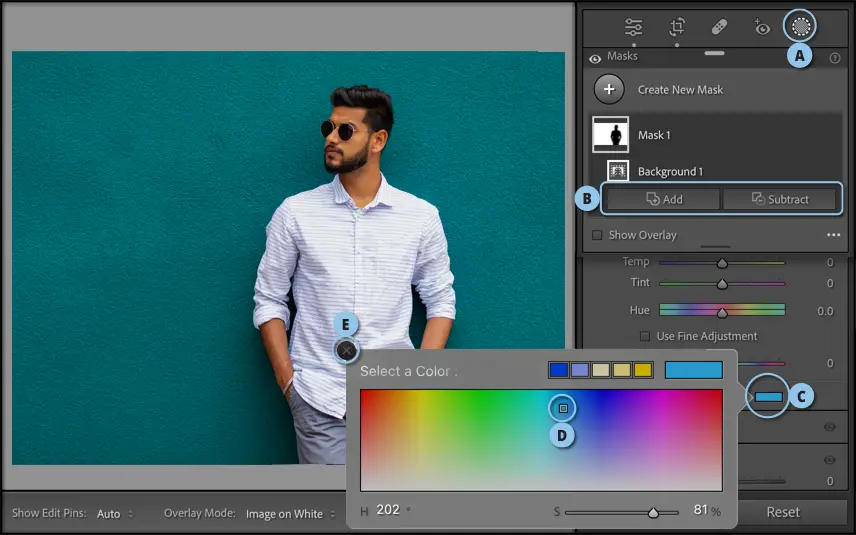The height and width of the screenshot is (535, 856).
Task: Click the Create New Mask plus icon
Action: [609, 89]
